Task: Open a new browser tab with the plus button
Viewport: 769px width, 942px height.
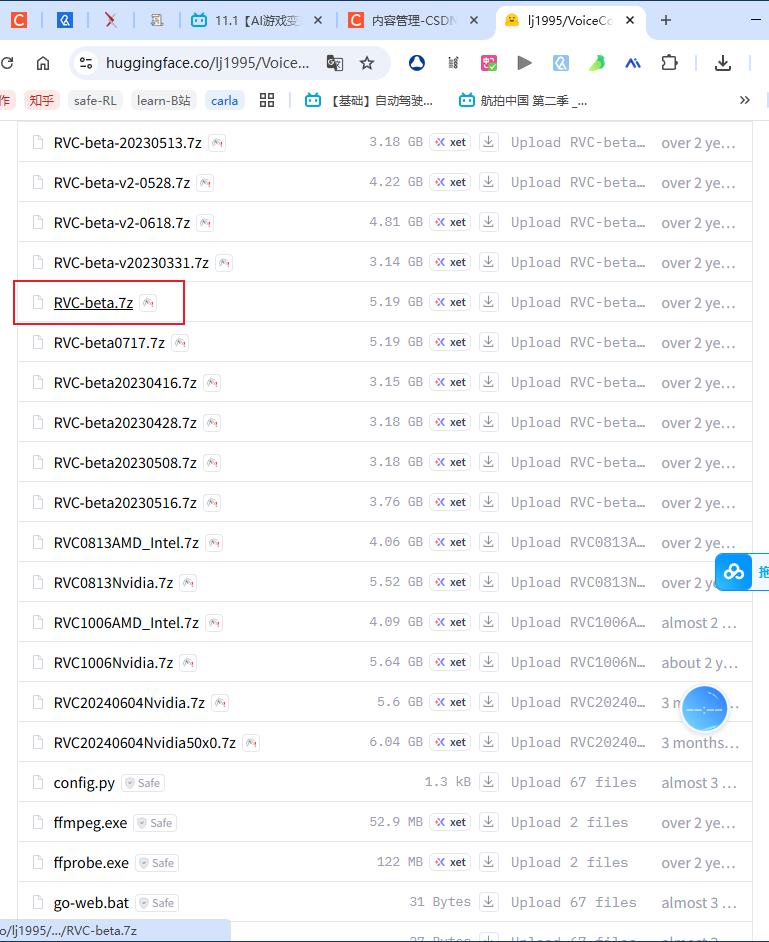Action: pos(666,20)
